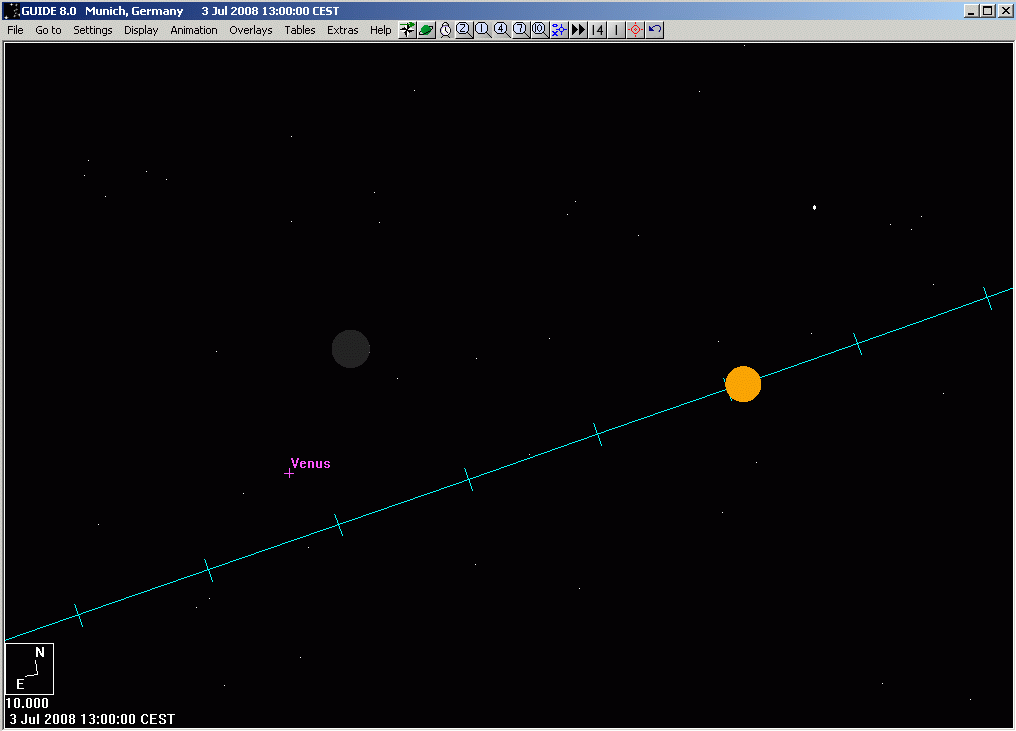Select the magnifier level 1 zoom icon

[483, 30]
